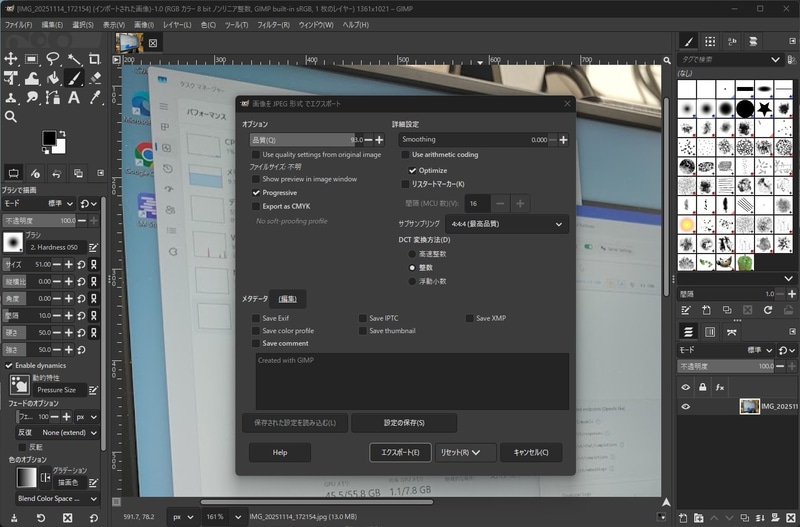800x527 pixels.
Task: Open the ヘルプ(H) menu
Action: click(x=355, y=24)
